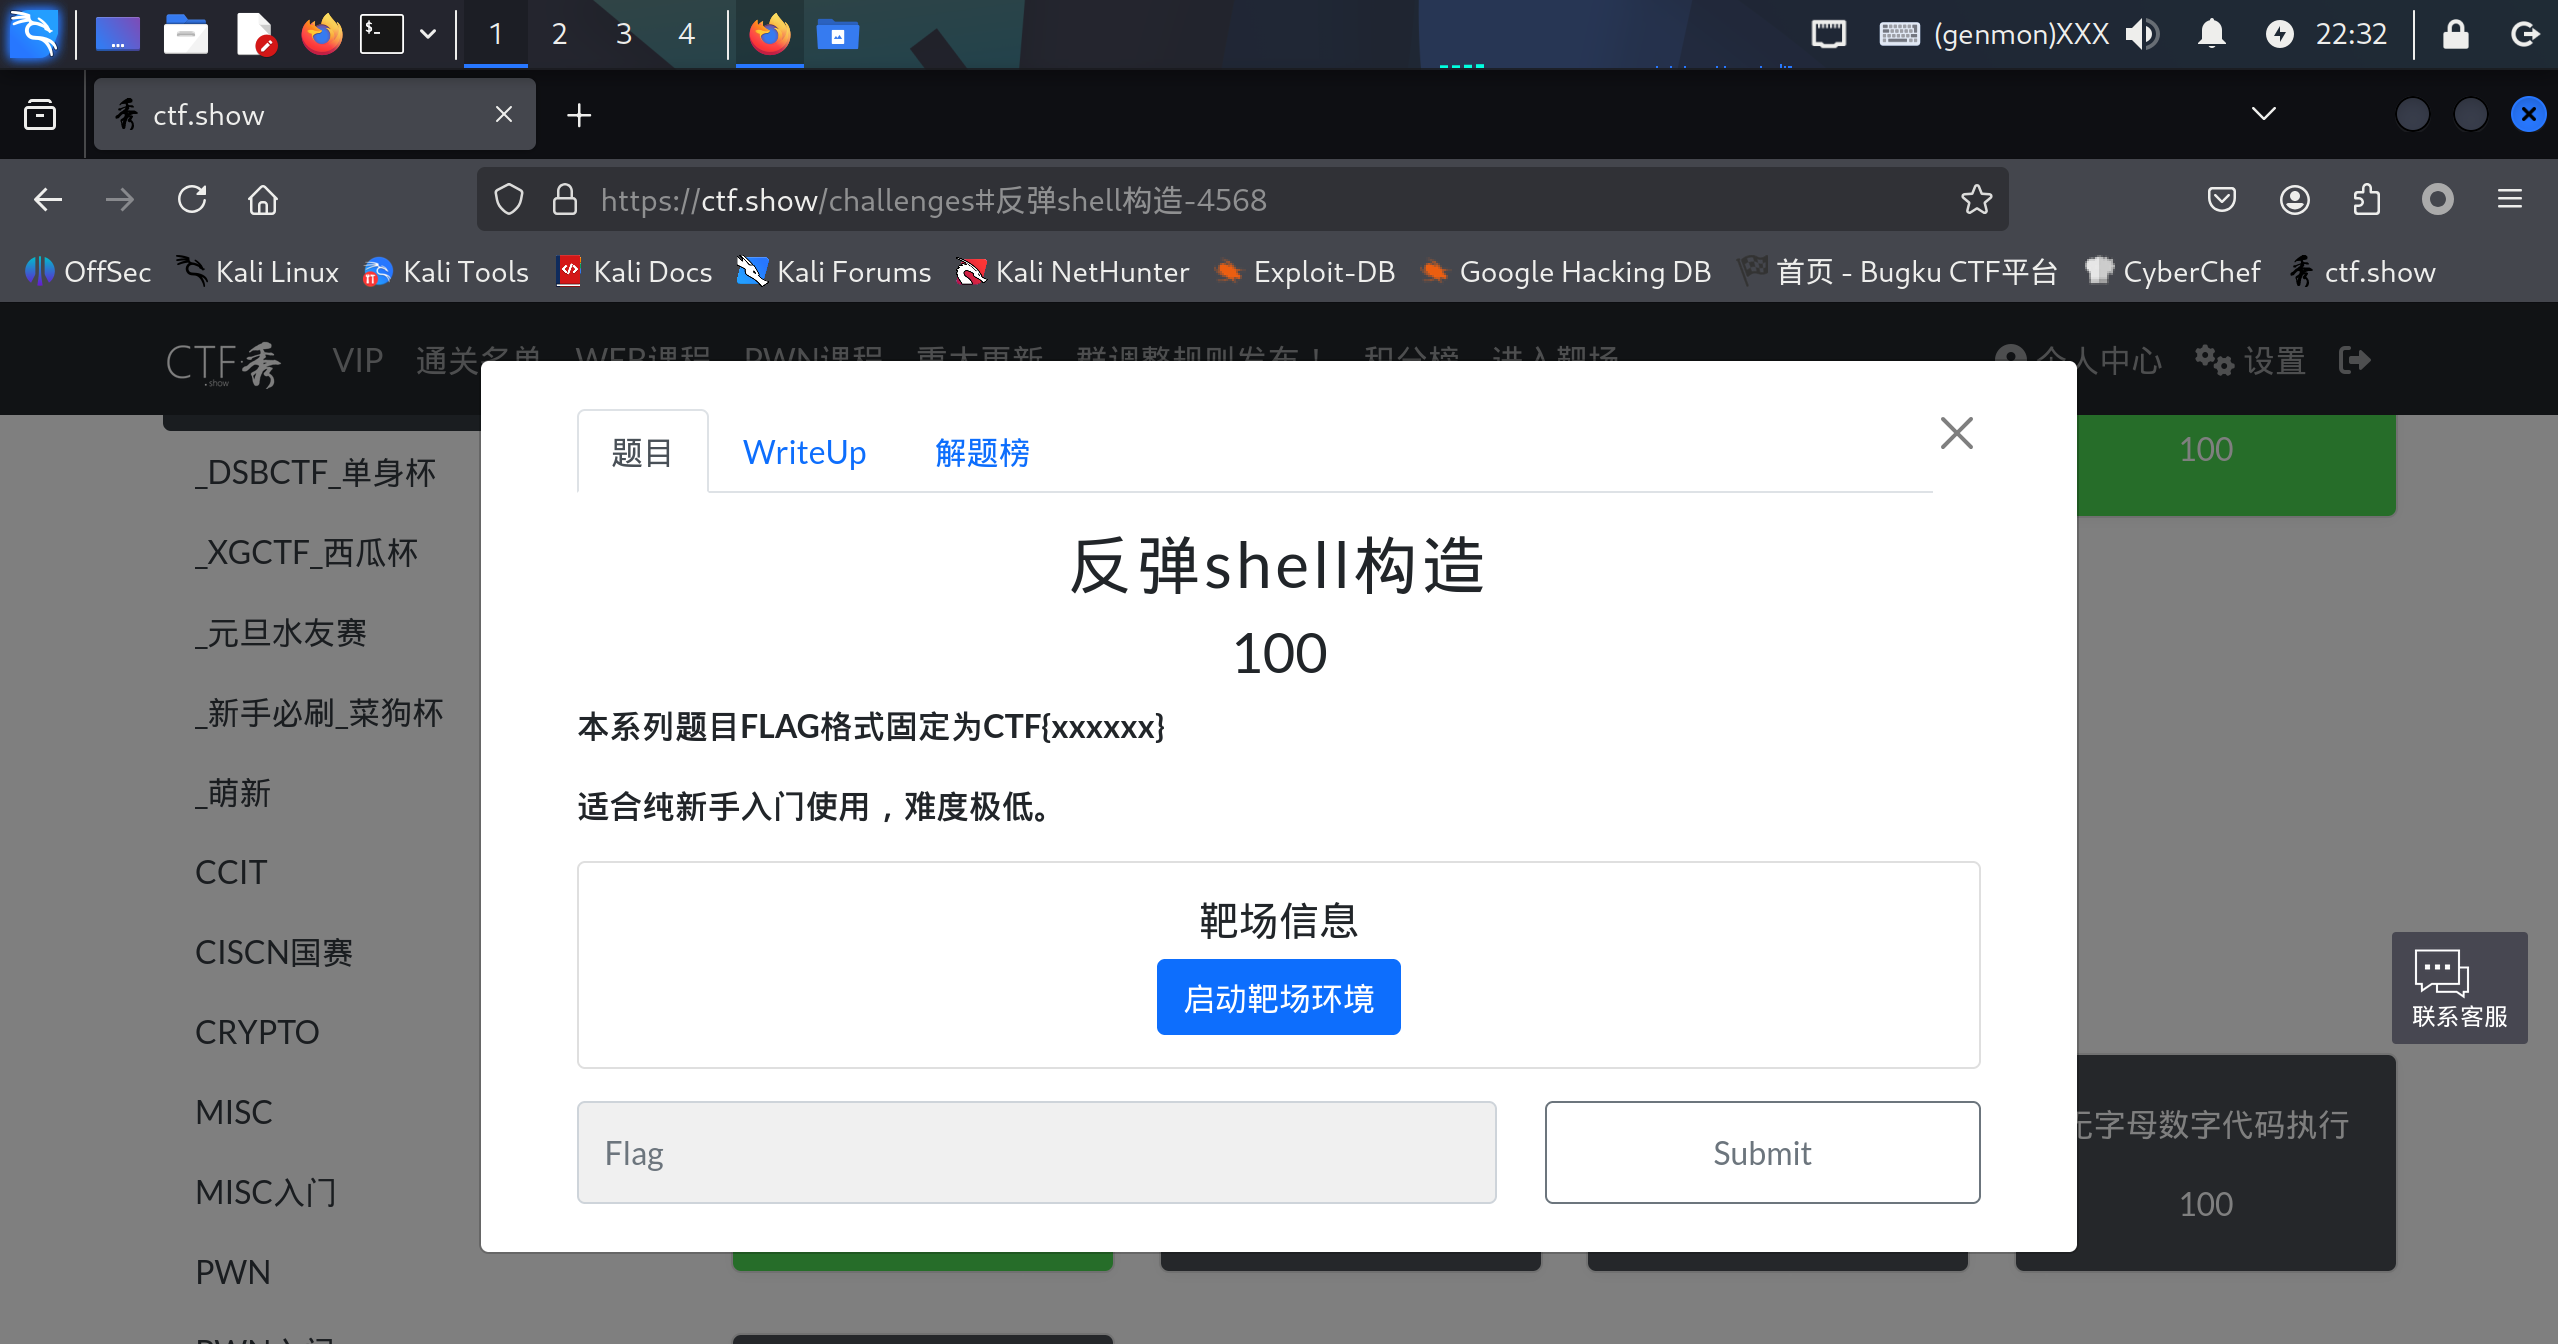Click the bookmark star icon in the address bar
The height and width of the screenshot is (1344, 2558).
point(1976,200)
